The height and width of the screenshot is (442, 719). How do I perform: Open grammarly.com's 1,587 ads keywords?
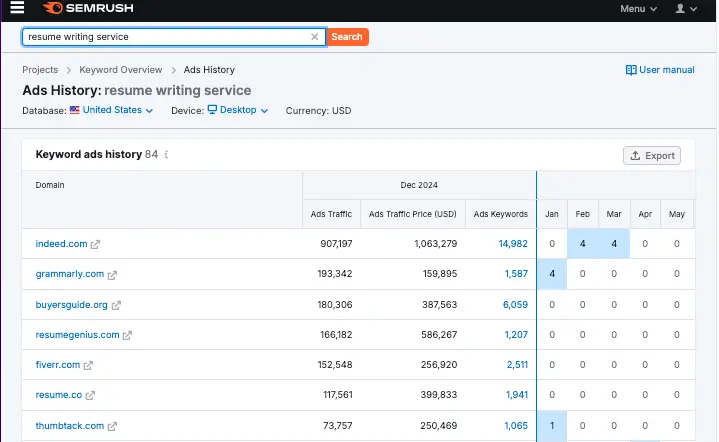516,274
